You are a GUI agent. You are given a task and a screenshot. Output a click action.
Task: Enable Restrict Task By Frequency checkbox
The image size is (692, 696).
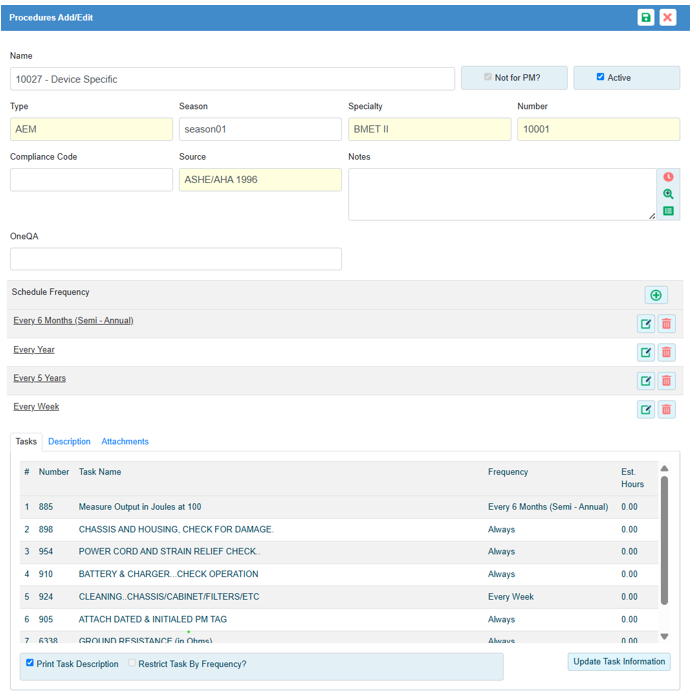(132, 663)
